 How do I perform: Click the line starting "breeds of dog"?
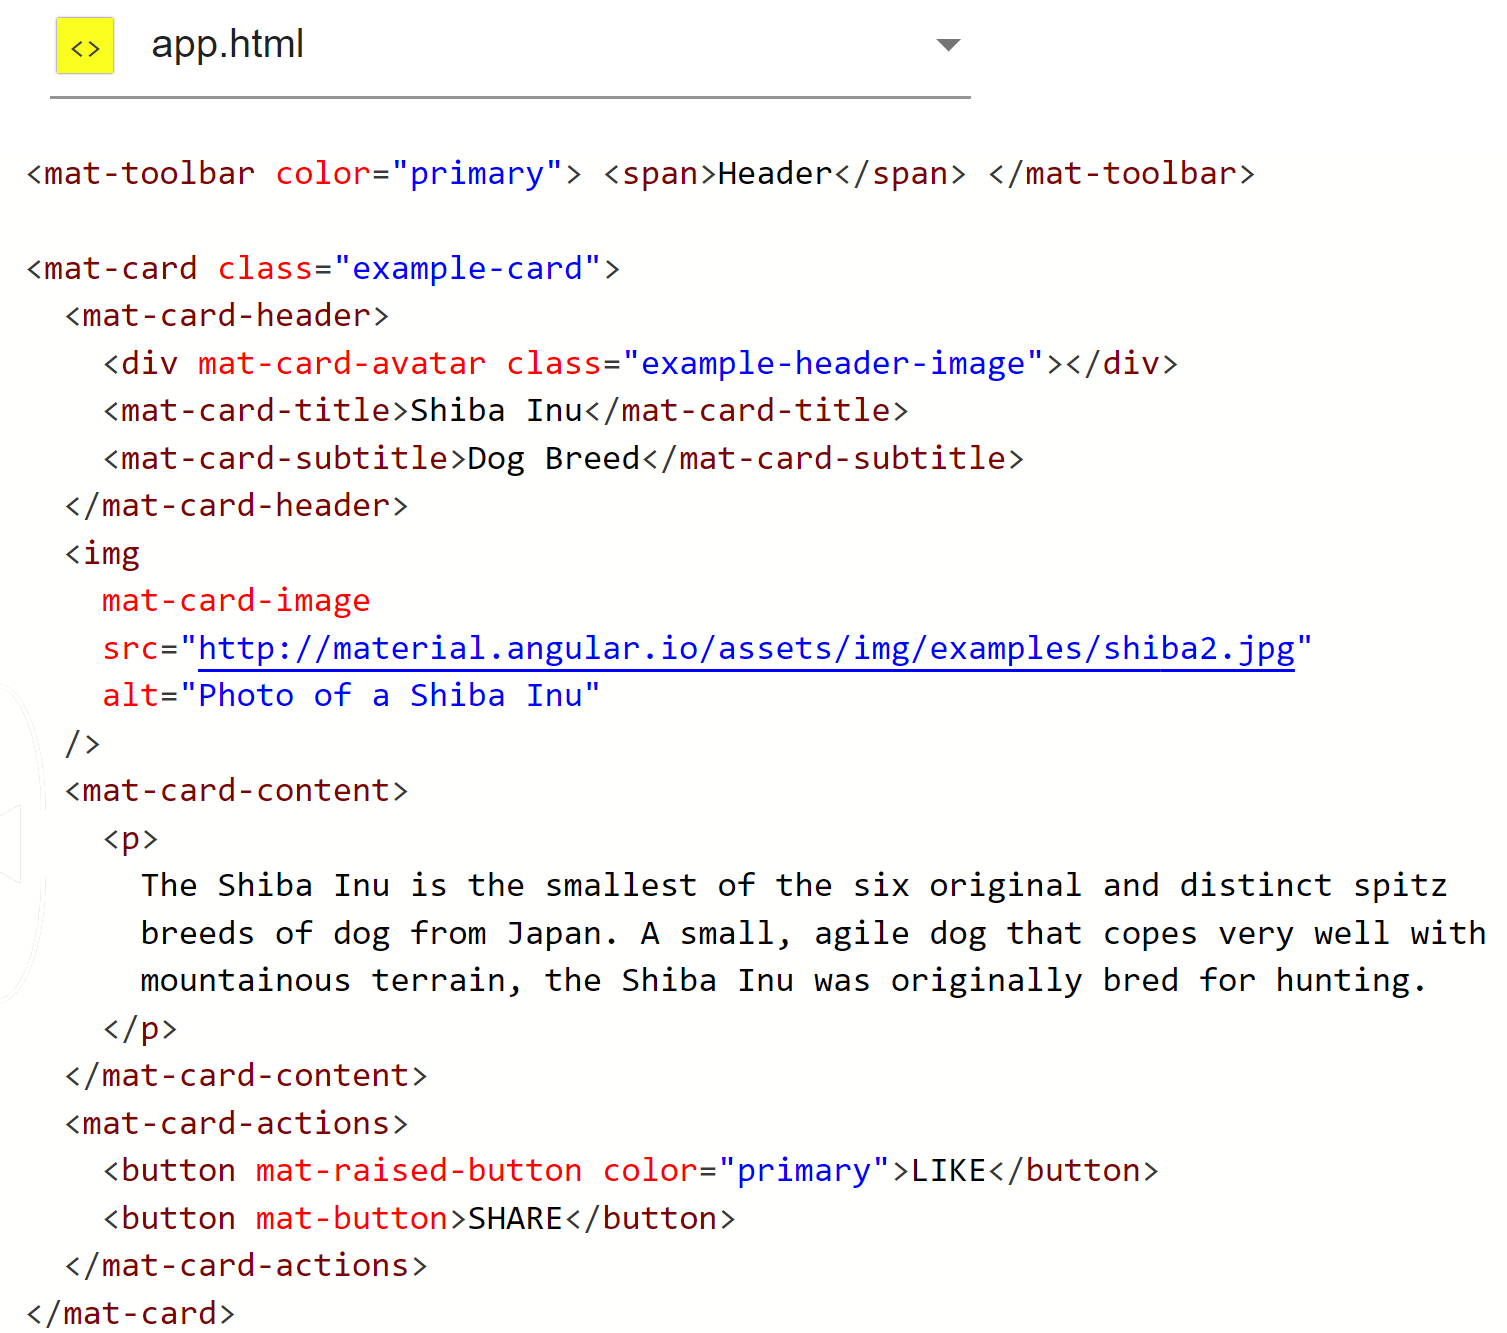click(x=813, y=934)
